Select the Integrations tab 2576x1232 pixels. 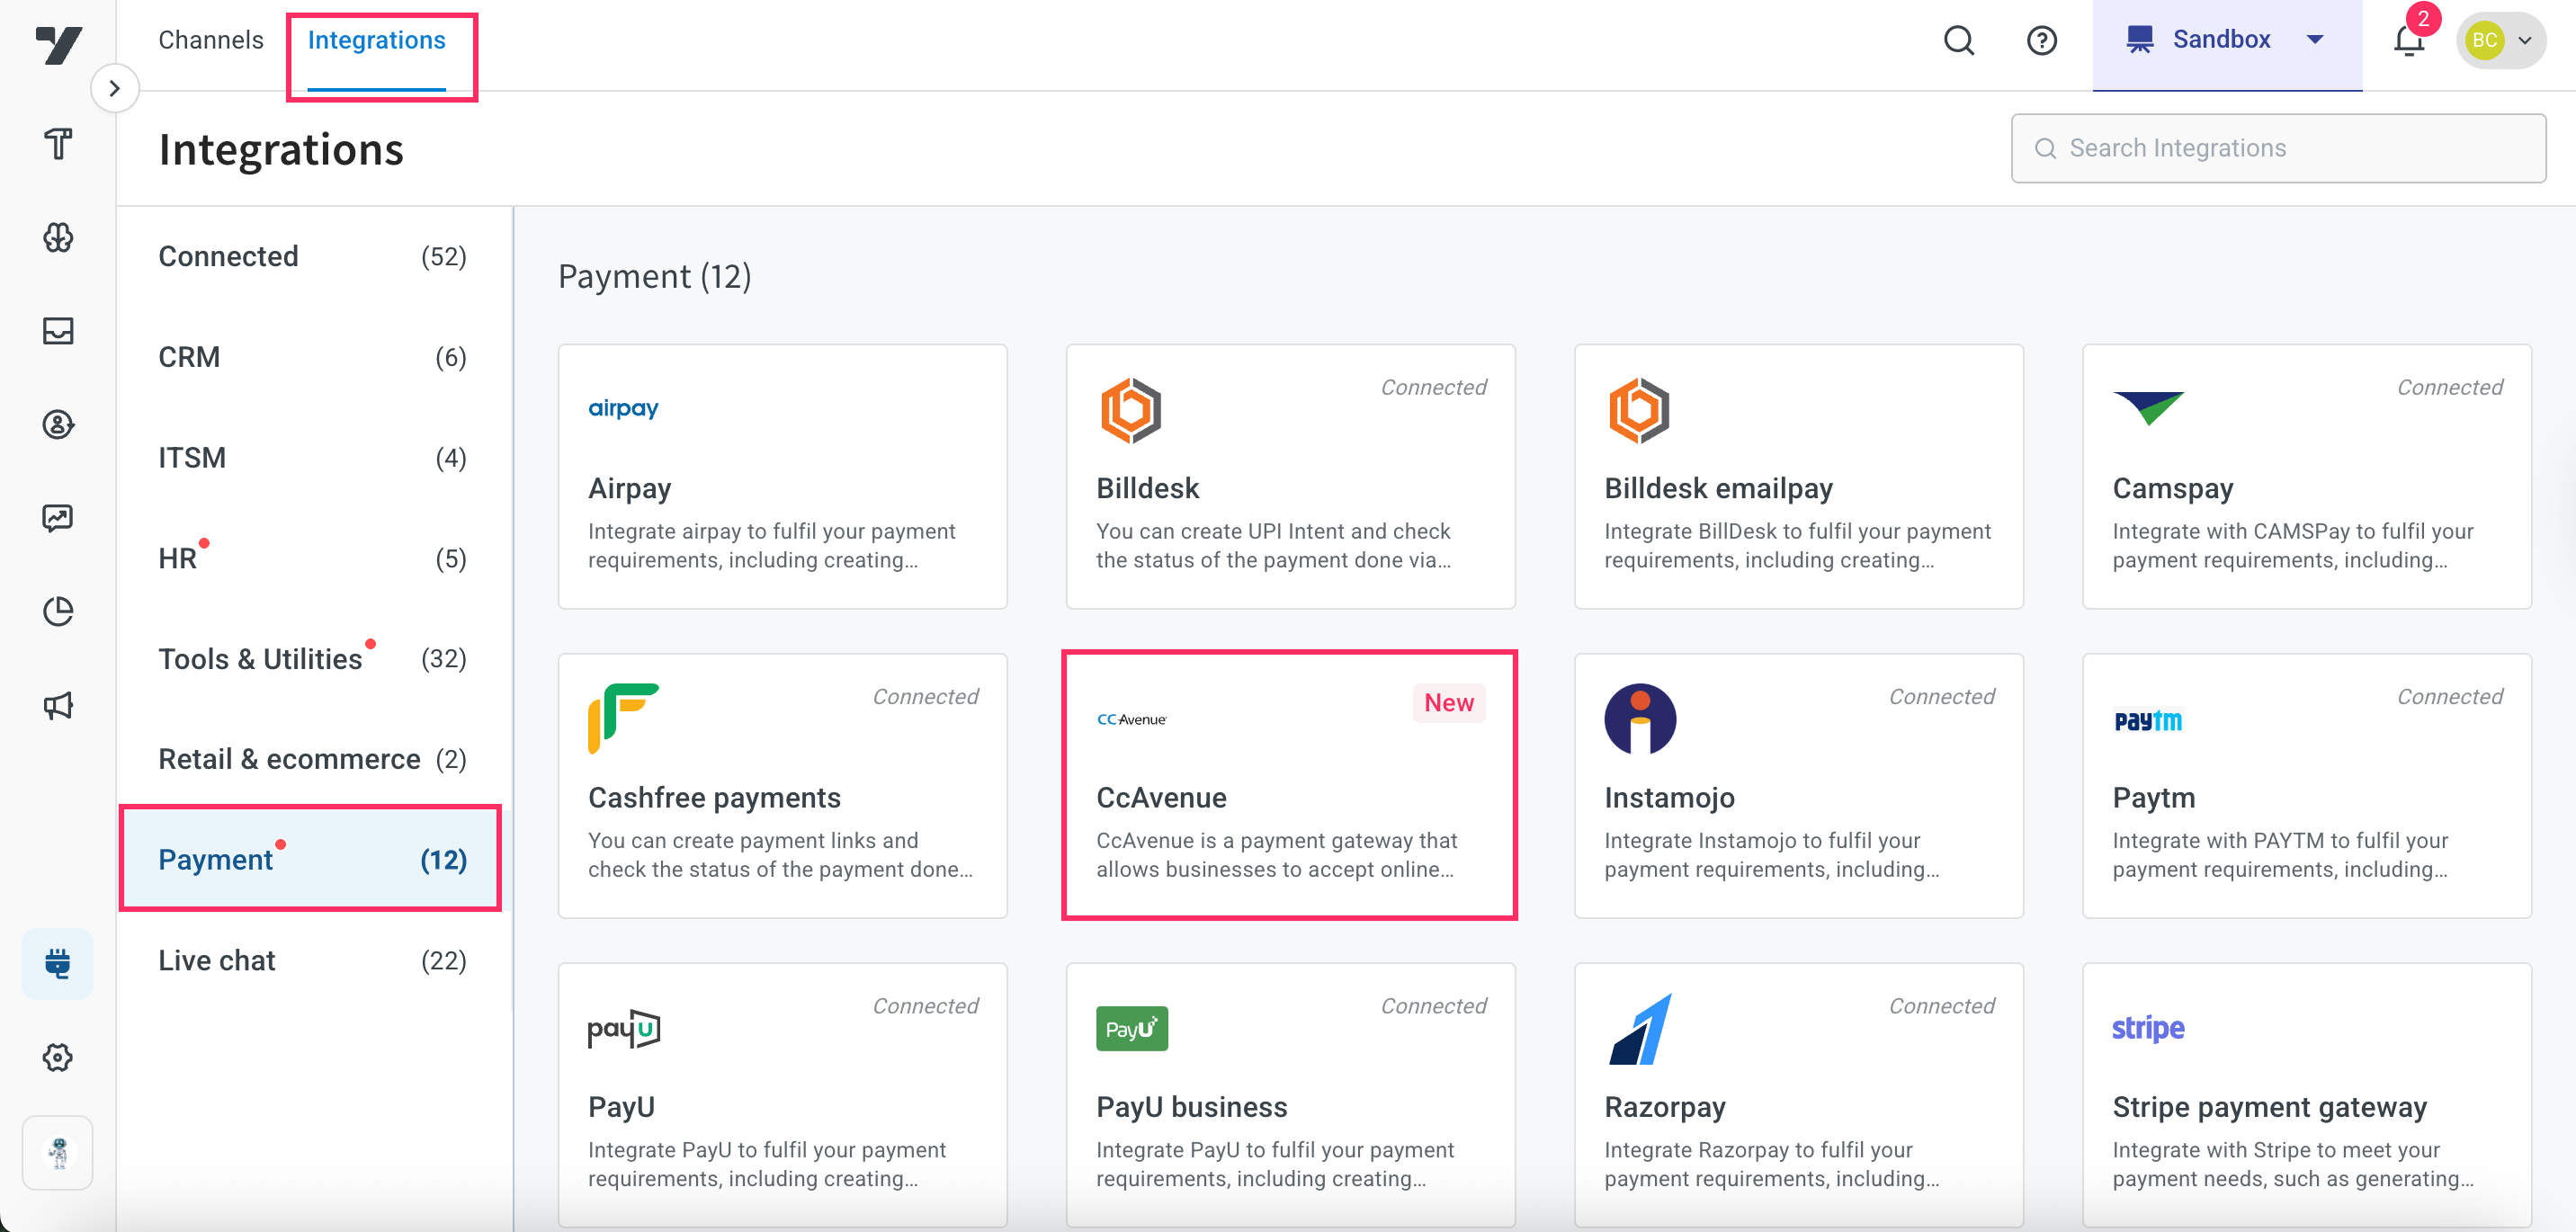[x=376, y=40]
